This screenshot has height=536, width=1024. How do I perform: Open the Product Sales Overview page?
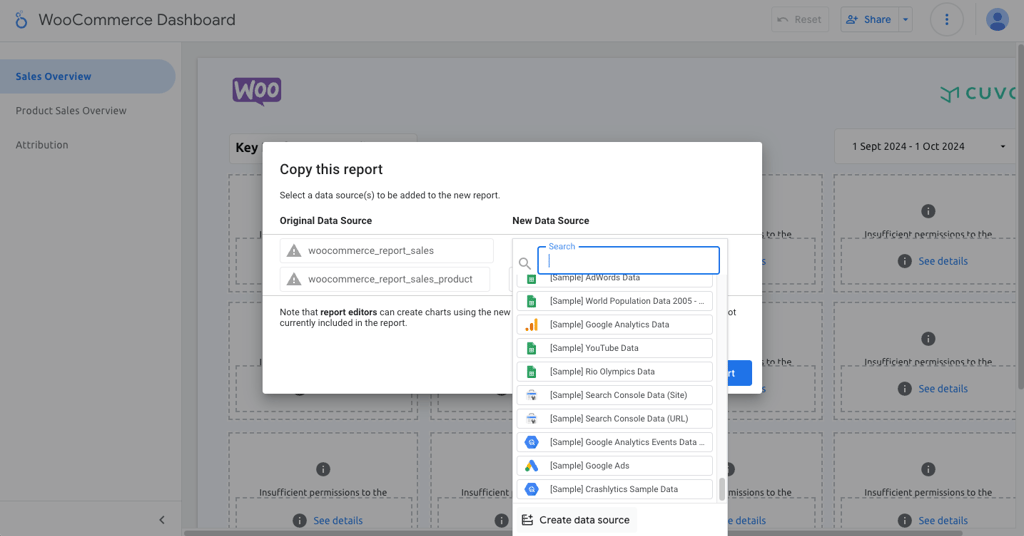click(x=71, y=110)
